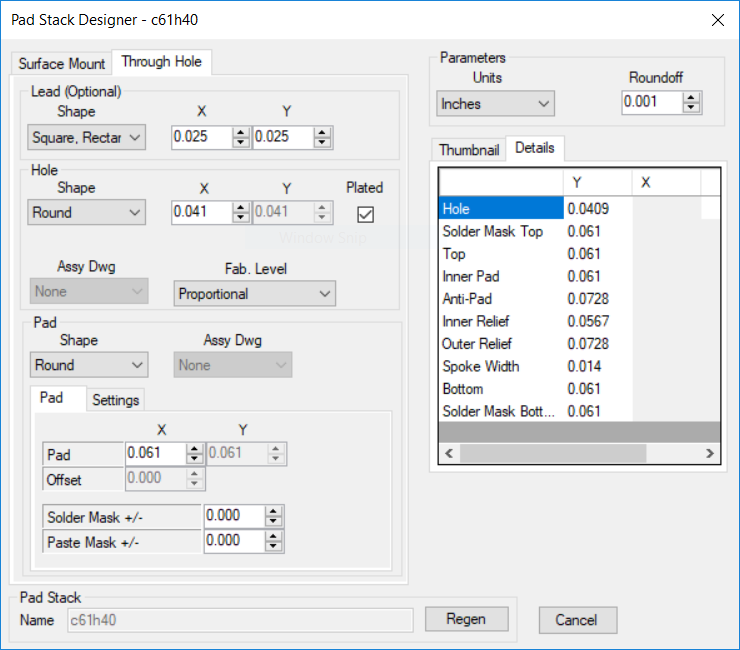Image resolution: width=740 pixels, height=650 pixels.
Task: Open the Hole Shape dropdown
Action: (x=86, y=212)
